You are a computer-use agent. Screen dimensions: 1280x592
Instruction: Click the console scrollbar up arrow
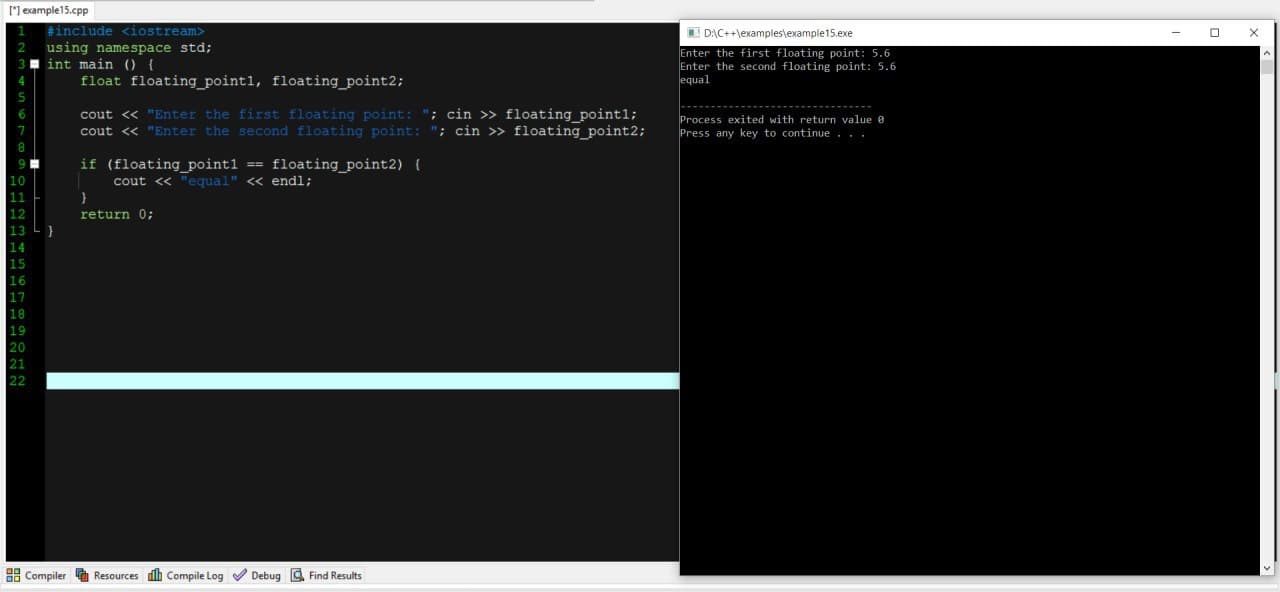click(x=1267, y=53)
